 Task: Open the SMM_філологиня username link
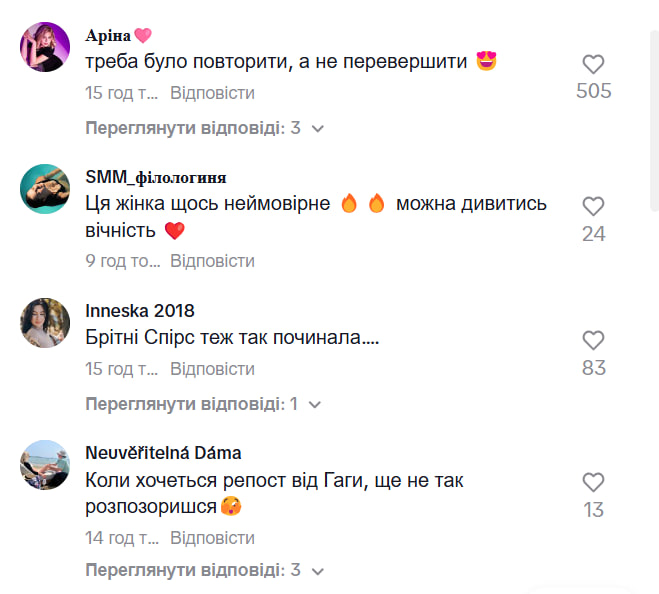coord(156,177)
